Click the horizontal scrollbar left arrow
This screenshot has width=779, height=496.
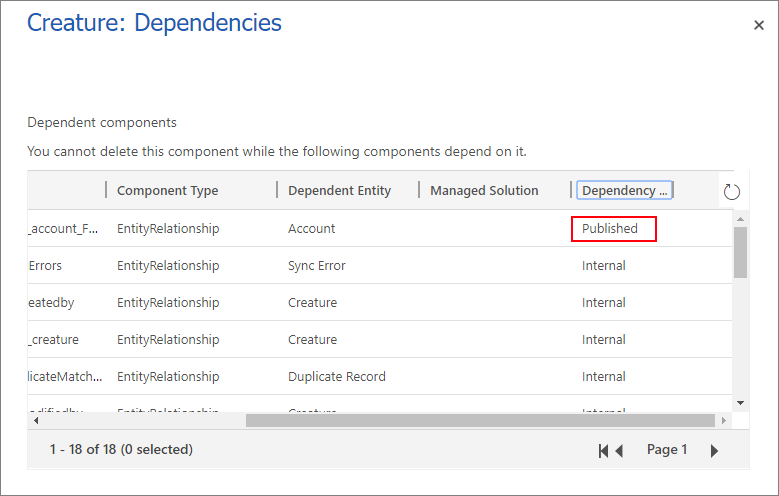(x=35, y=421)
